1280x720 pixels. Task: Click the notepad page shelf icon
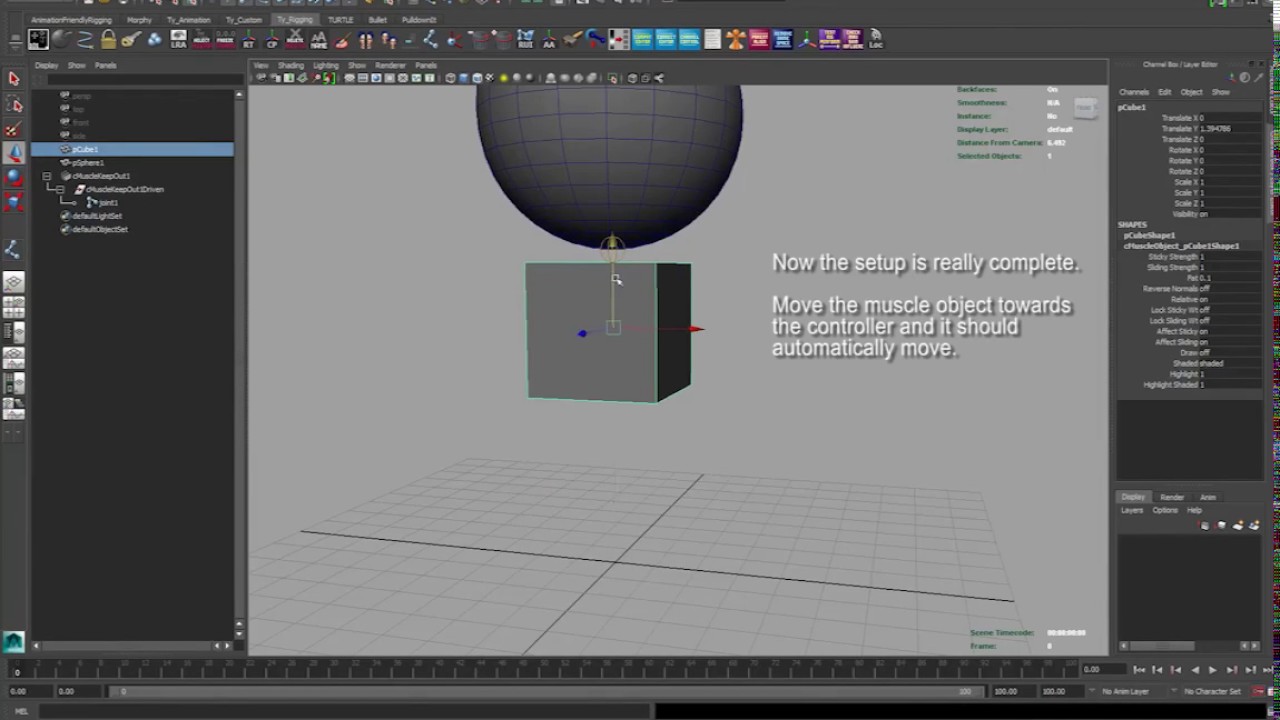tap(712, 39)
